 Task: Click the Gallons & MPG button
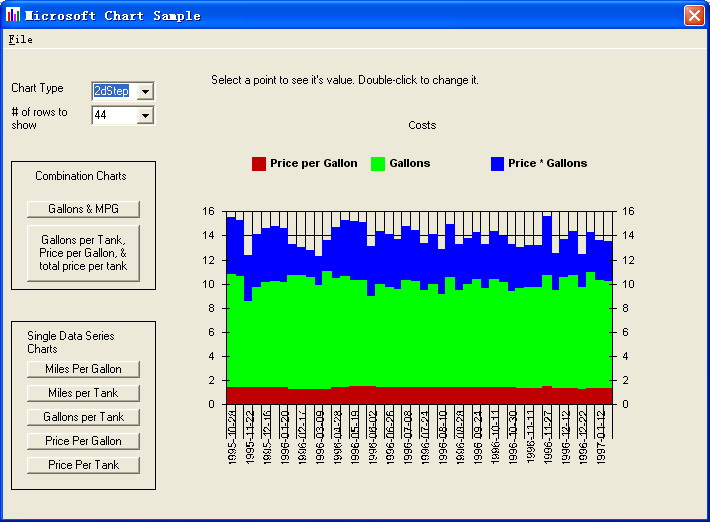pyautogui.click(x=84, y=209)
